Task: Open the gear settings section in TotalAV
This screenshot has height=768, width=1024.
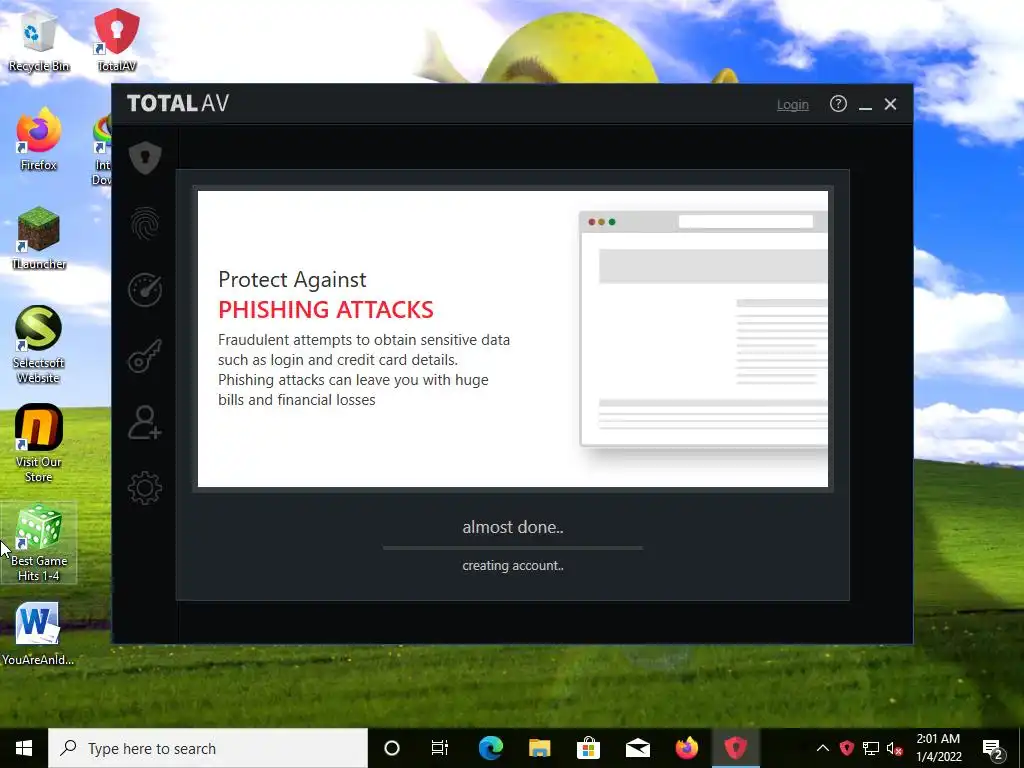Action: pyautogui.click(x=145, y=488)
